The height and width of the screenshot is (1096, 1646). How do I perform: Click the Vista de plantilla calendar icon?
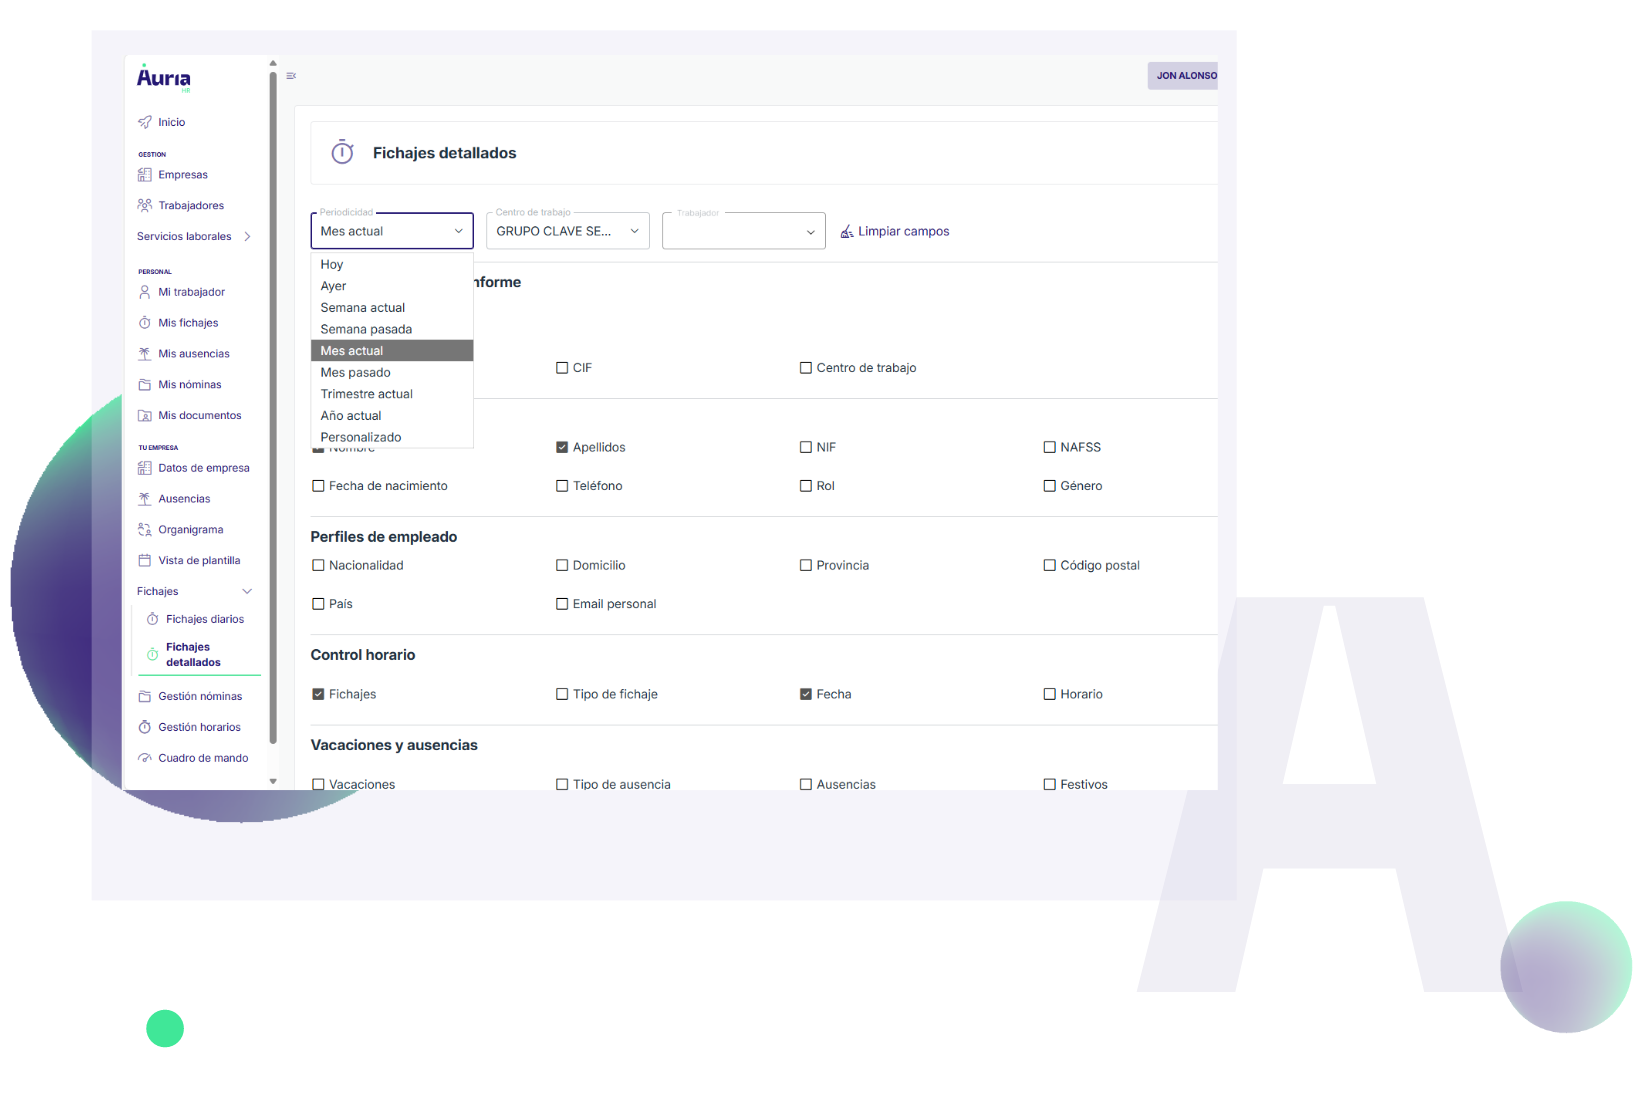pos(145,561)
